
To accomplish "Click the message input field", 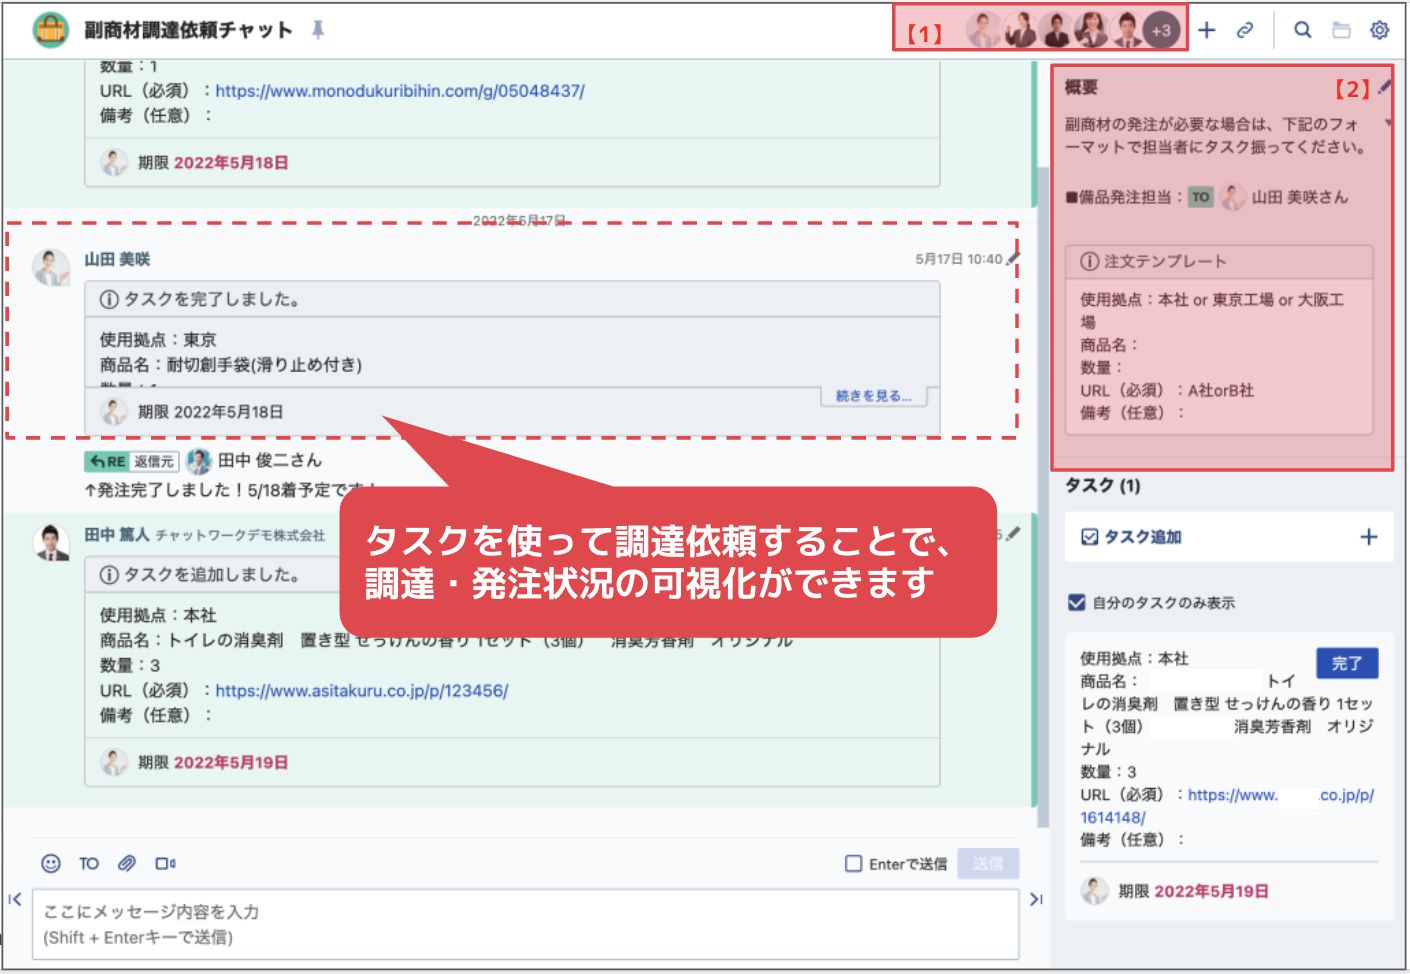I will point(526,924).
